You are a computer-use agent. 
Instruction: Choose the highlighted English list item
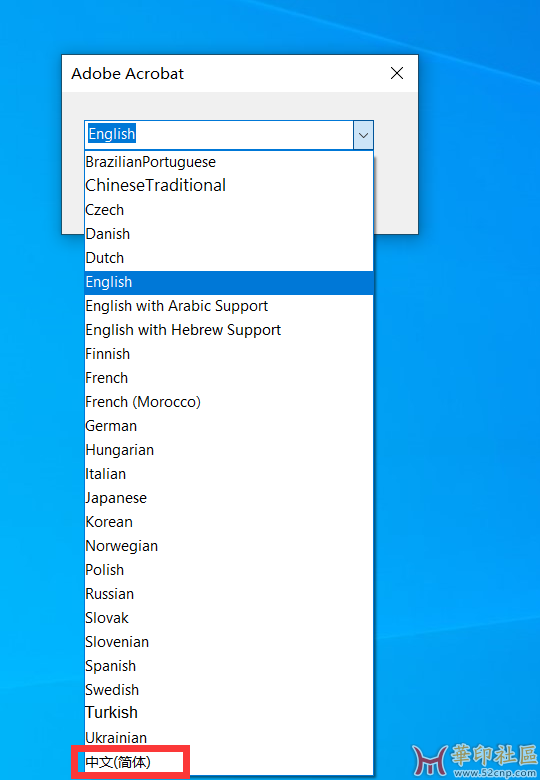click(x=229, y=282)
